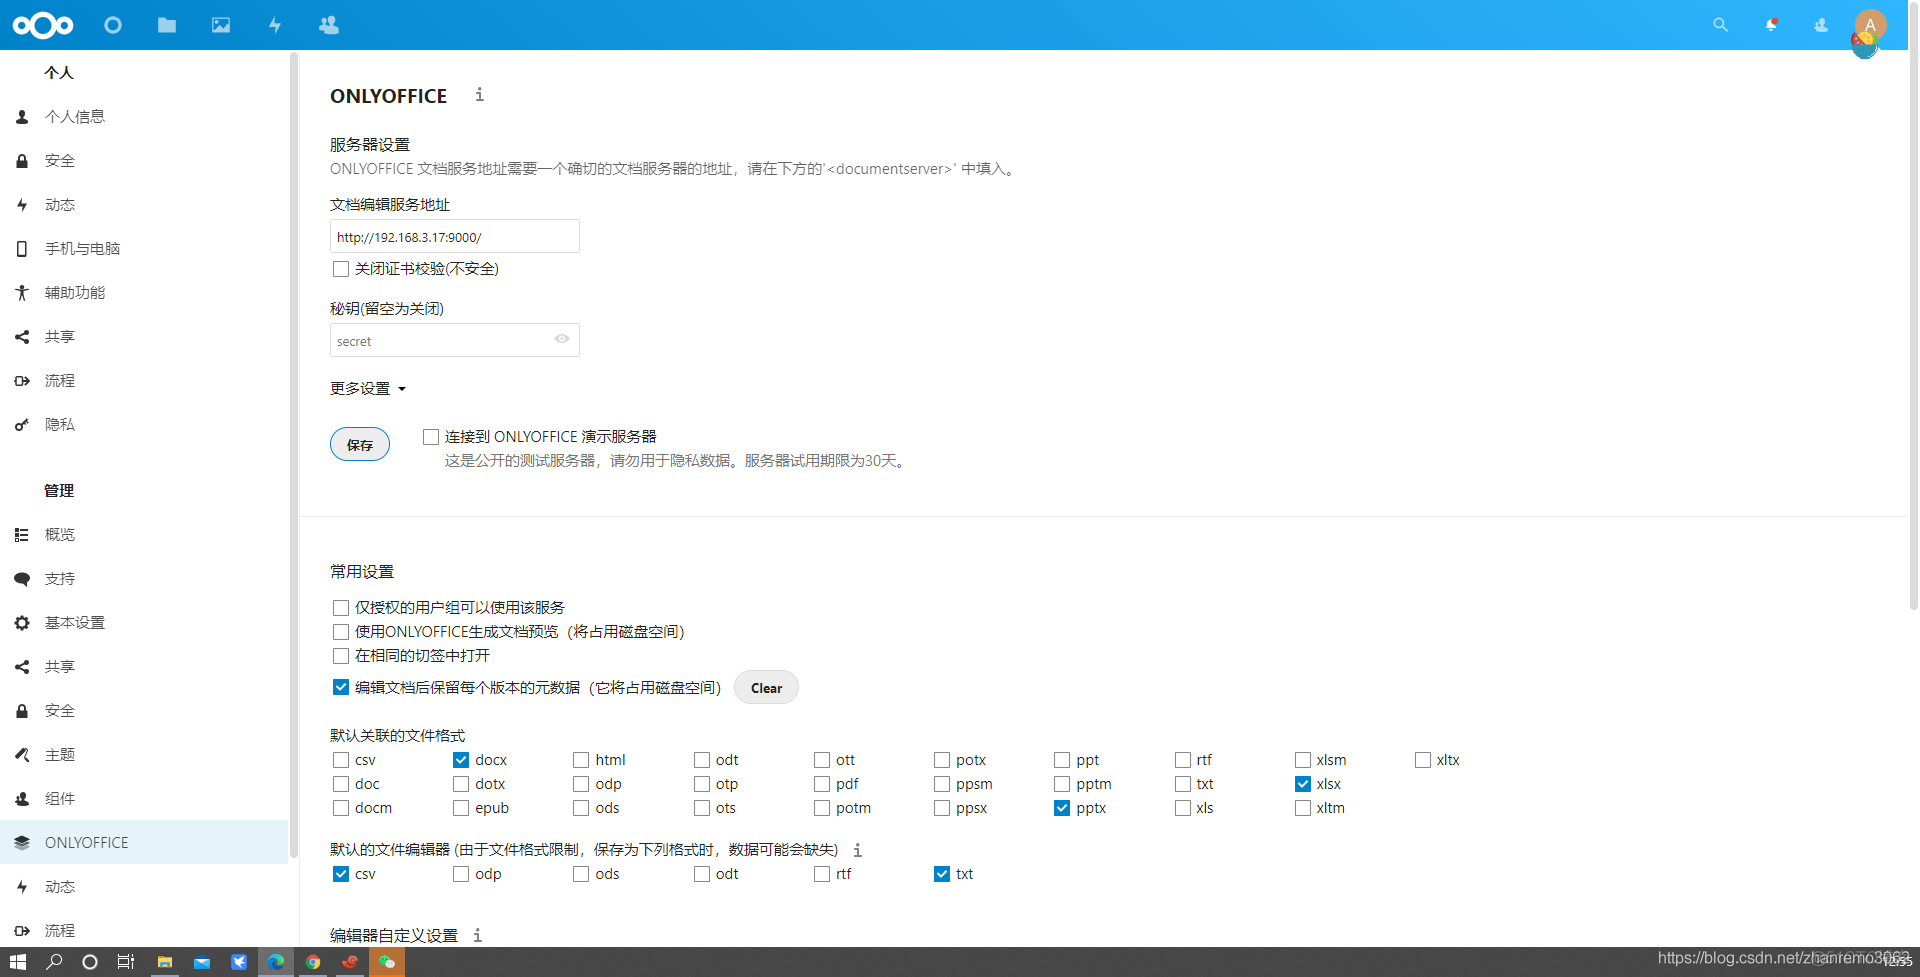Image resolution: width=1920 pixels, height=977 pixels.
Task: Open WeChat from the taskbar
Action: coord(387,962)
